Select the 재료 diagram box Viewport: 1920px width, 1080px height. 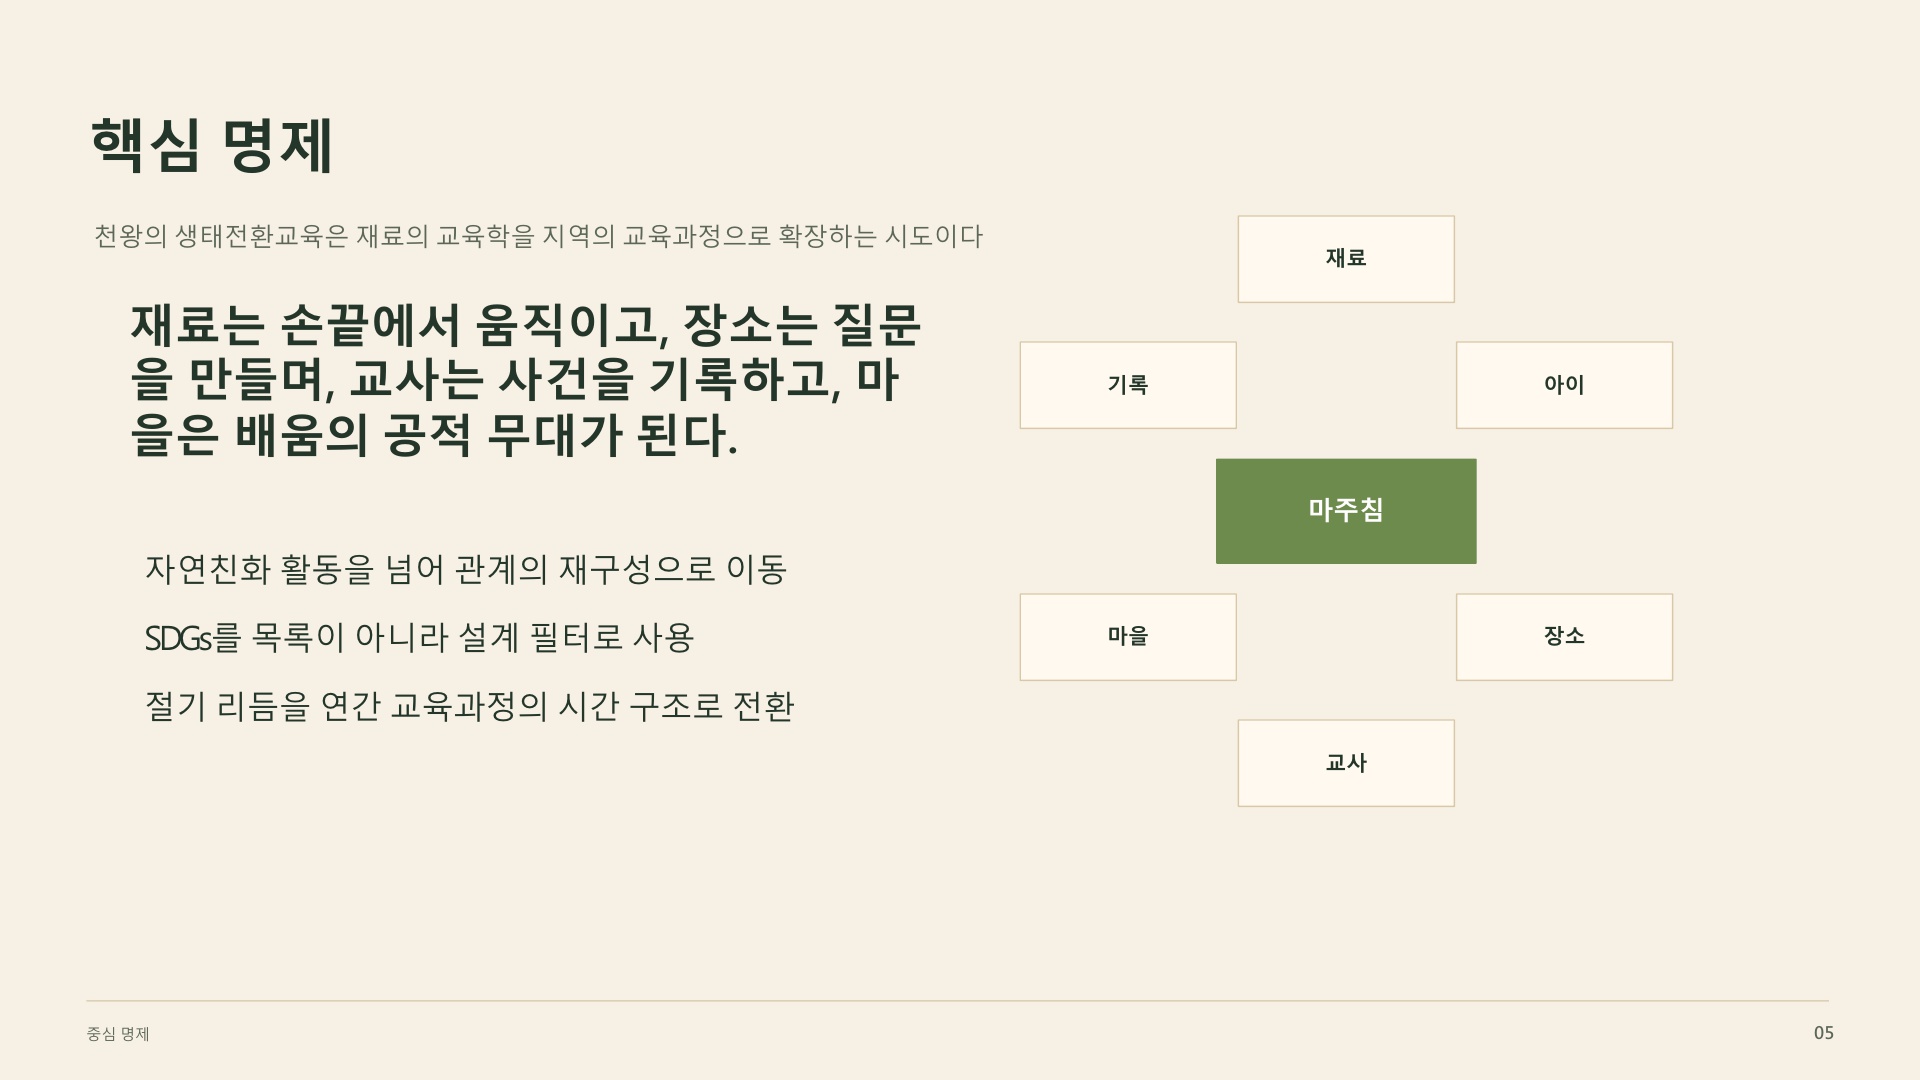coord(1346,259)
